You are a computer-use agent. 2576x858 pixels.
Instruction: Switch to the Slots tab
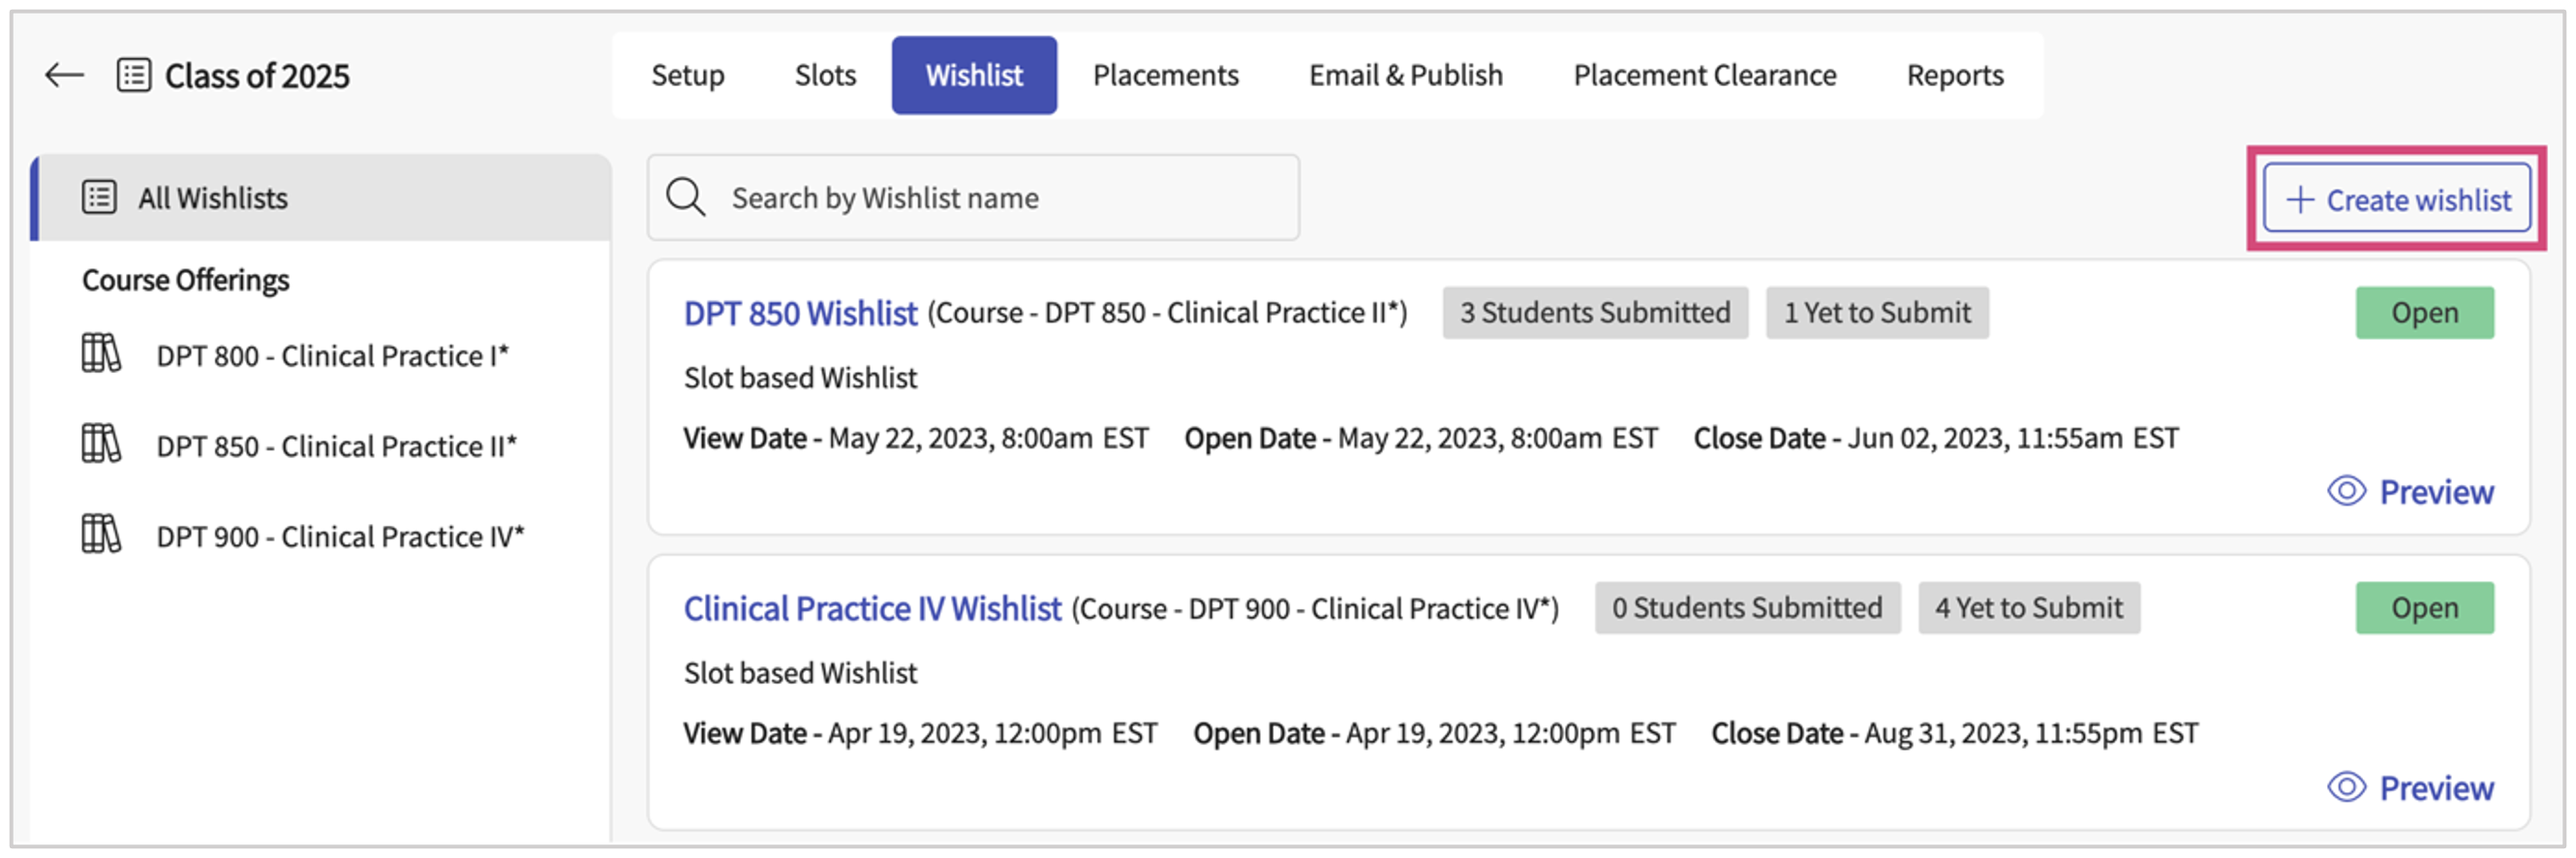(825, 75)
